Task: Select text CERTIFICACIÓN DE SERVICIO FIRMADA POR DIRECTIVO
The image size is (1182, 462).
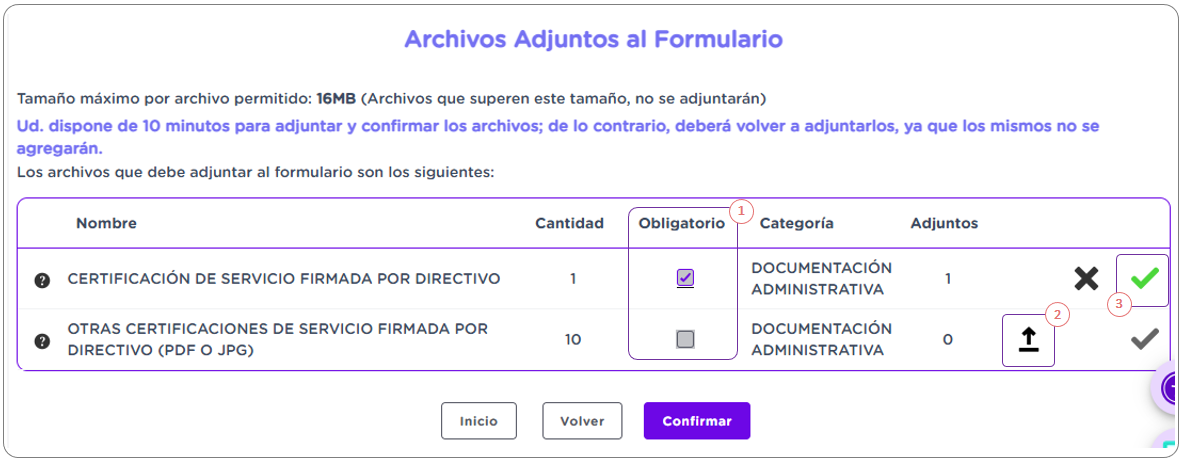Action: point(284,279)
